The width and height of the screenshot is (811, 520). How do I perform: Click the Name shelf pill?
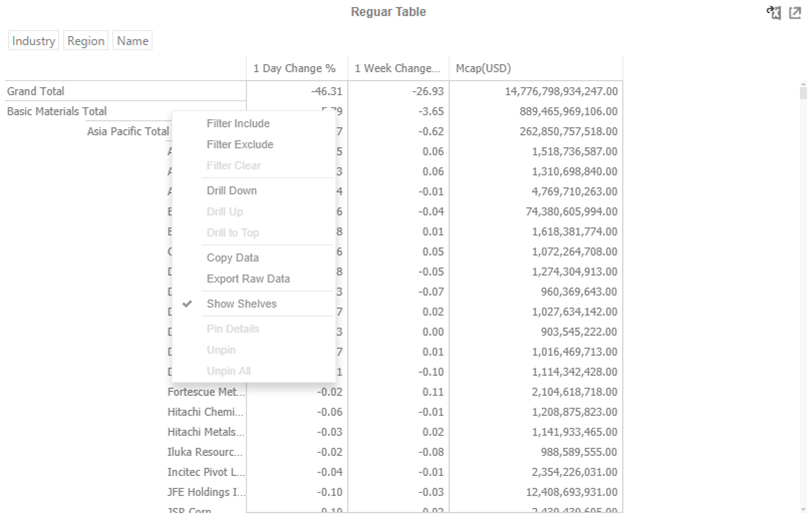132,41
